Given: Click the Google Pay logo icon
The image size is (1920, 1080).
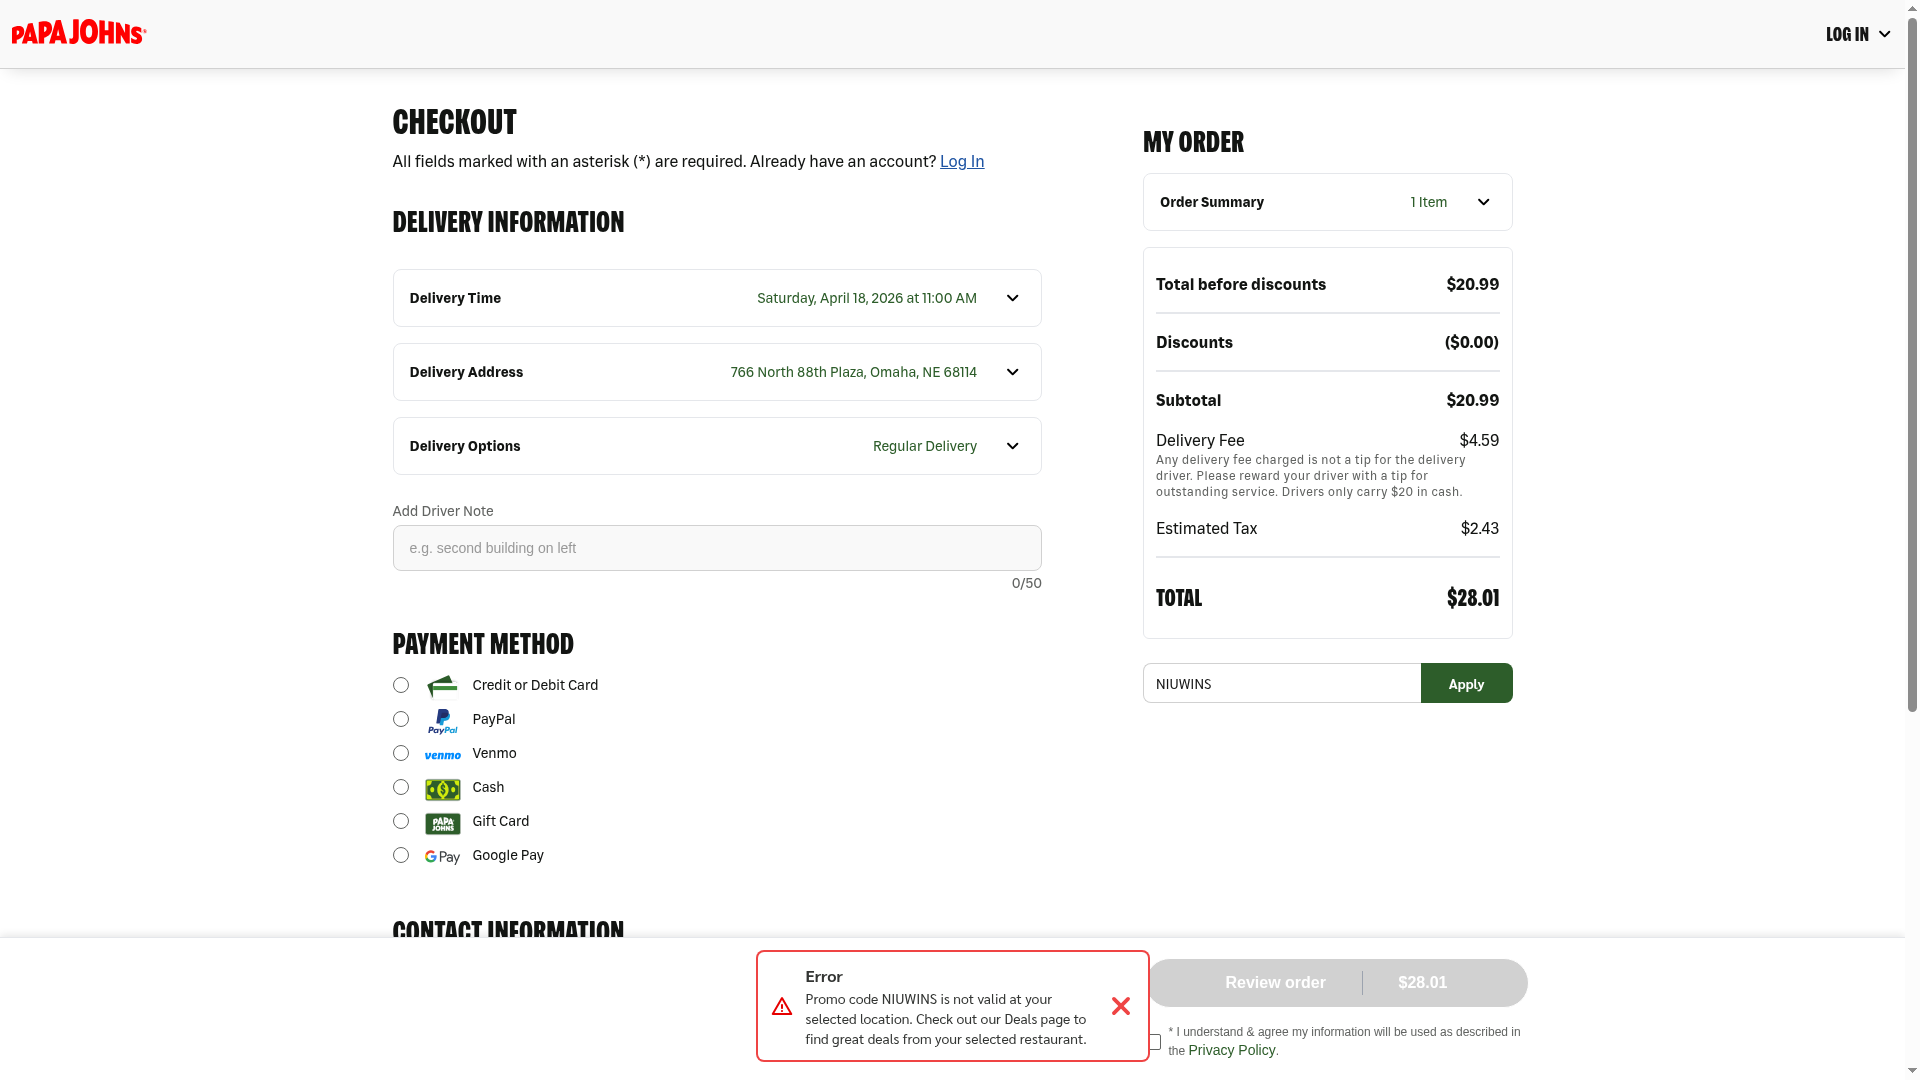Looking at the screenshot, I should [x=442, y=857].
